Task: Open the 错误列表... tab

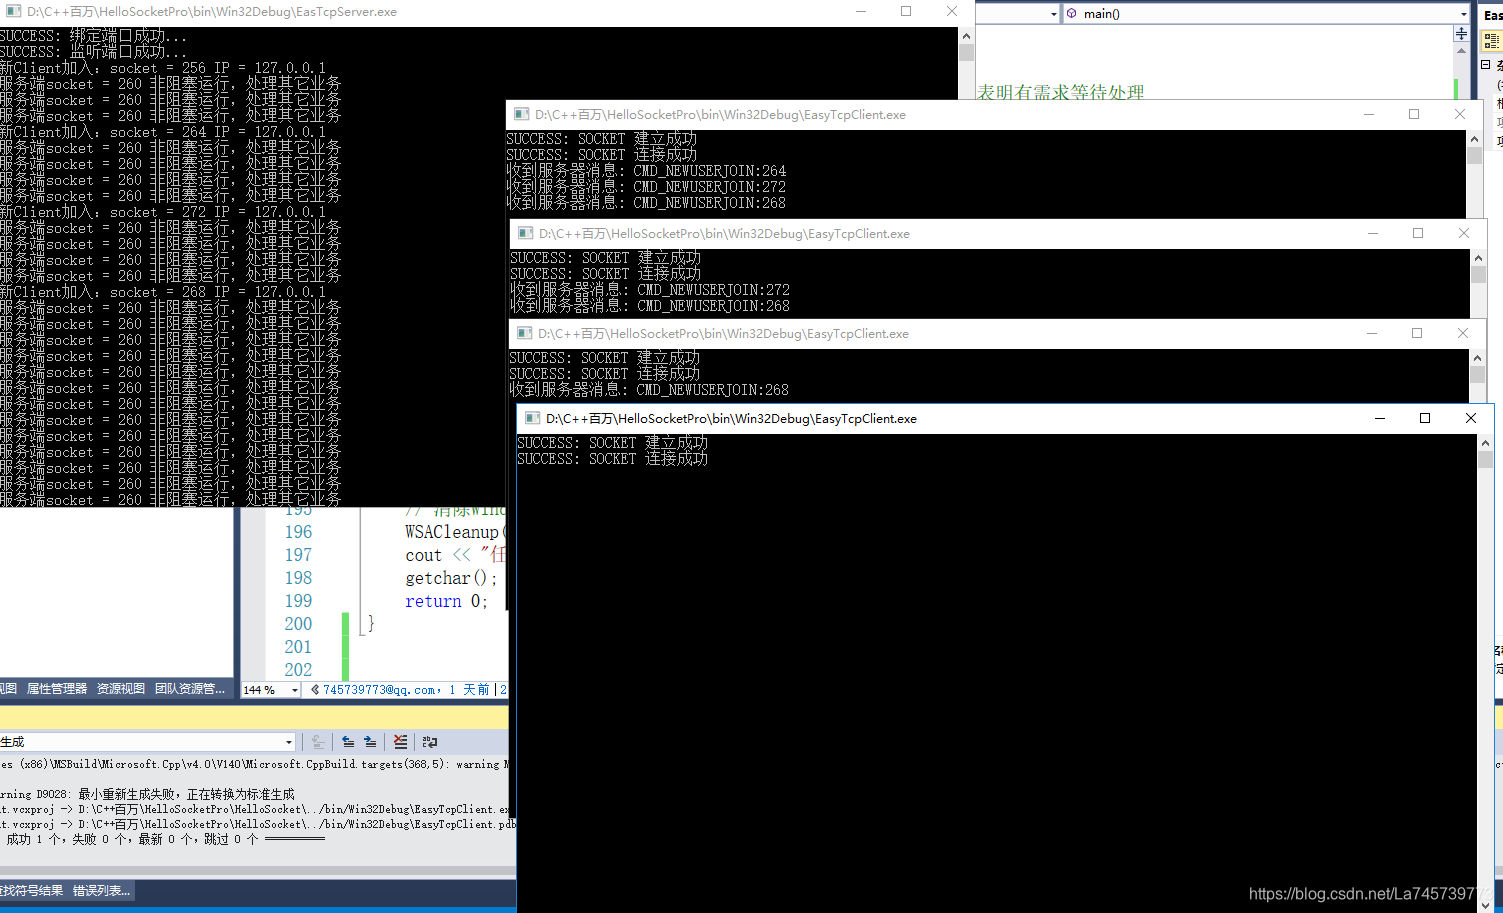Action: pyautogui.click(x=101, y=891)
